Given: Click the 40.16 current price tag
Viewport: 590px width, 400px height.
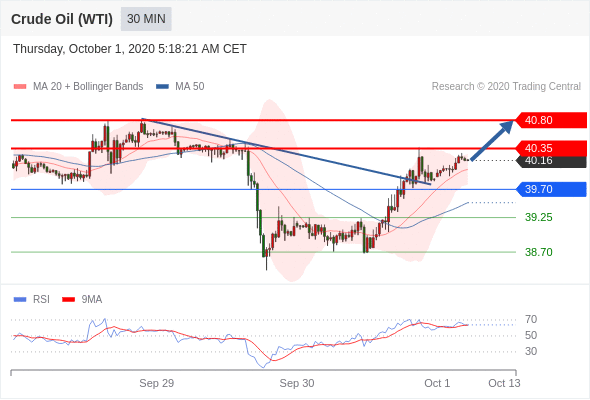Looking at the screenshot, I should coord(551,161).
